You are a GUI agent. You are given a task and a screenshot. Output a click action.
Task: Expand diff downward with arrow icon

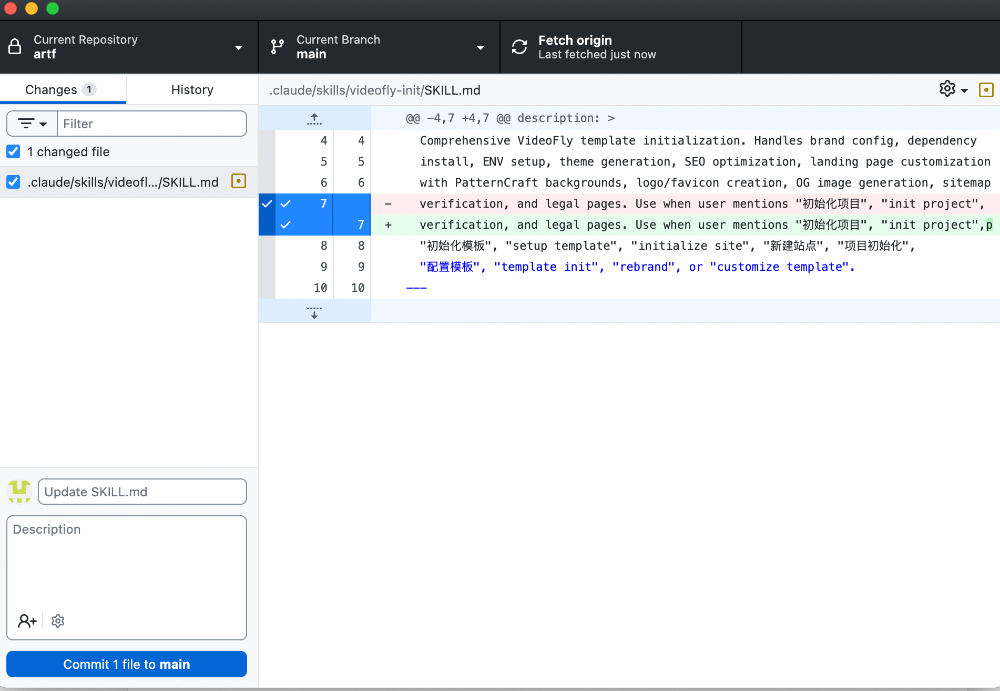point(314,311)
